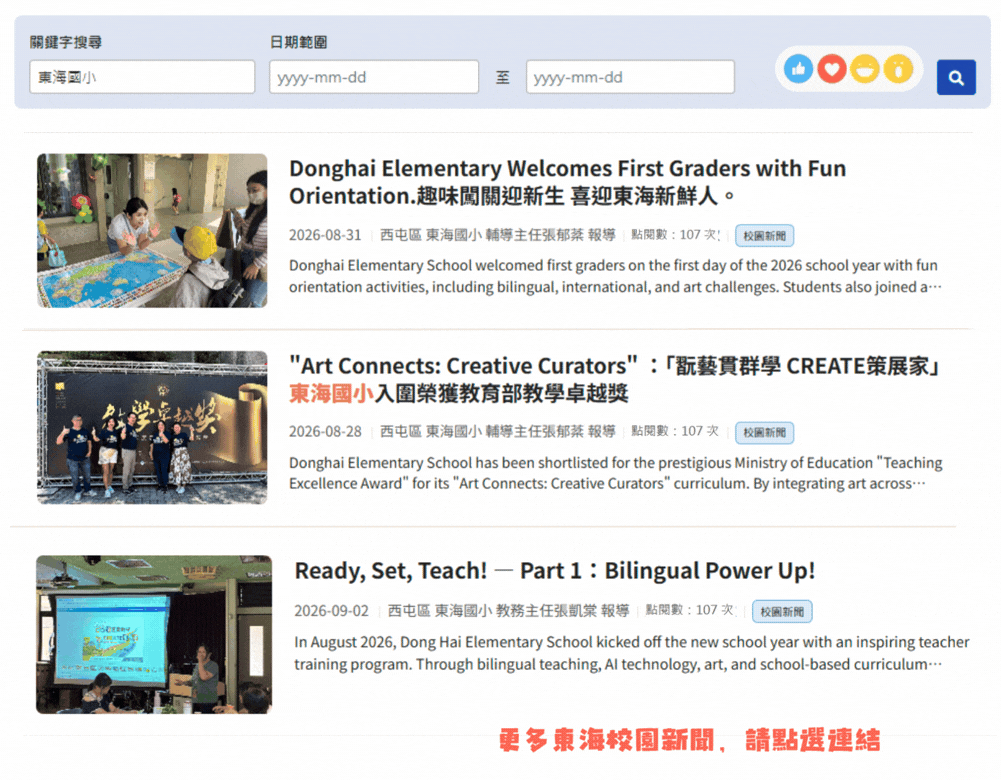Click the In August 2026 article summary text
Image resolution: width=1001 pixels, height=780 pixels.
coord(631,653)
